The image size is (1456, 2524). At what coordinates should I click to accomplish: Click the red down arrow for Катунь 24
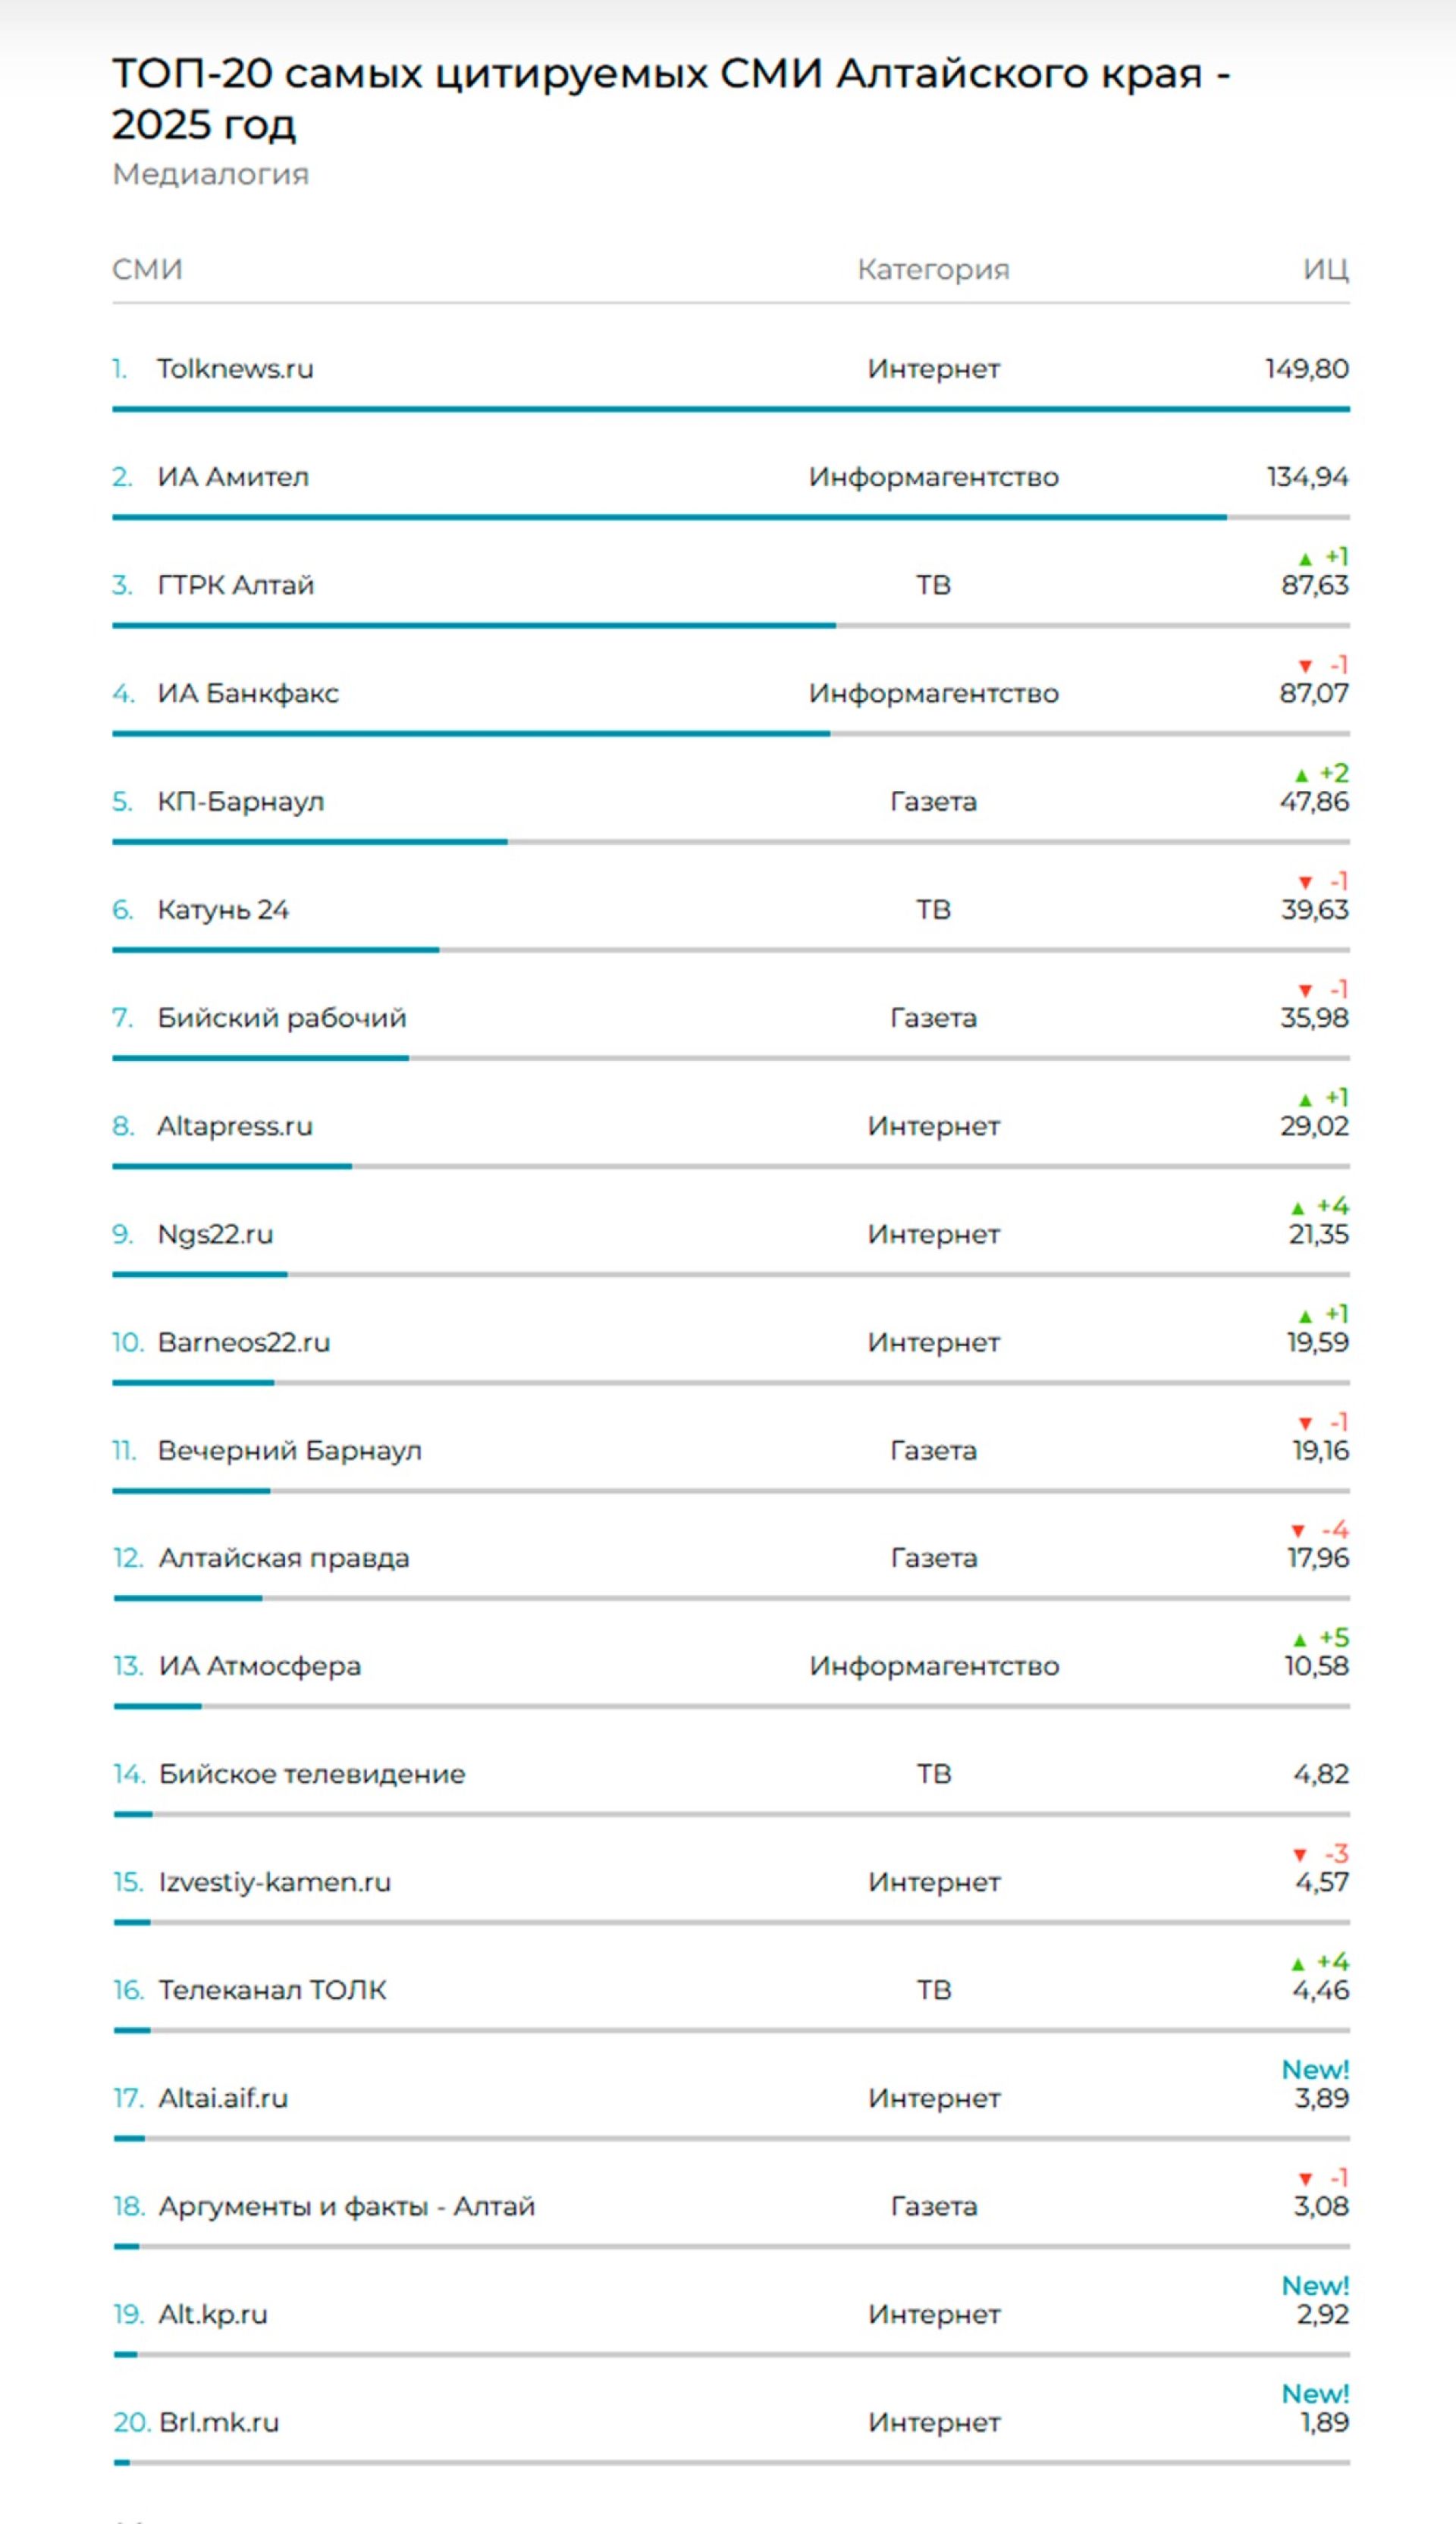pos(1305,882)
